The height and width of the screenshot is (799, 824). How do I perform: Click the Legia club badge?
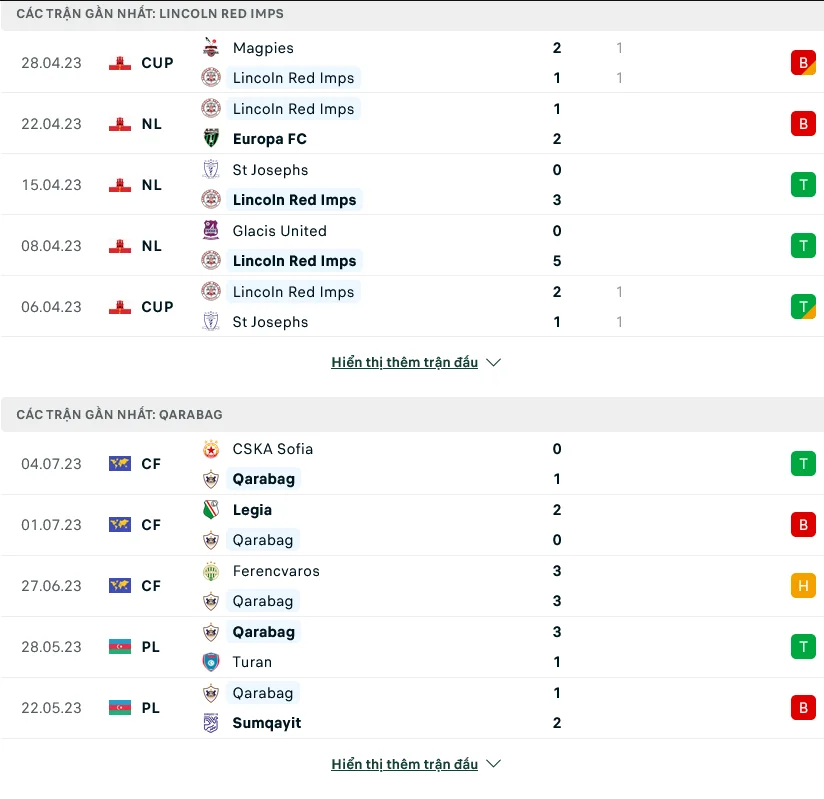pyautogui.click(x=211, y=509)
